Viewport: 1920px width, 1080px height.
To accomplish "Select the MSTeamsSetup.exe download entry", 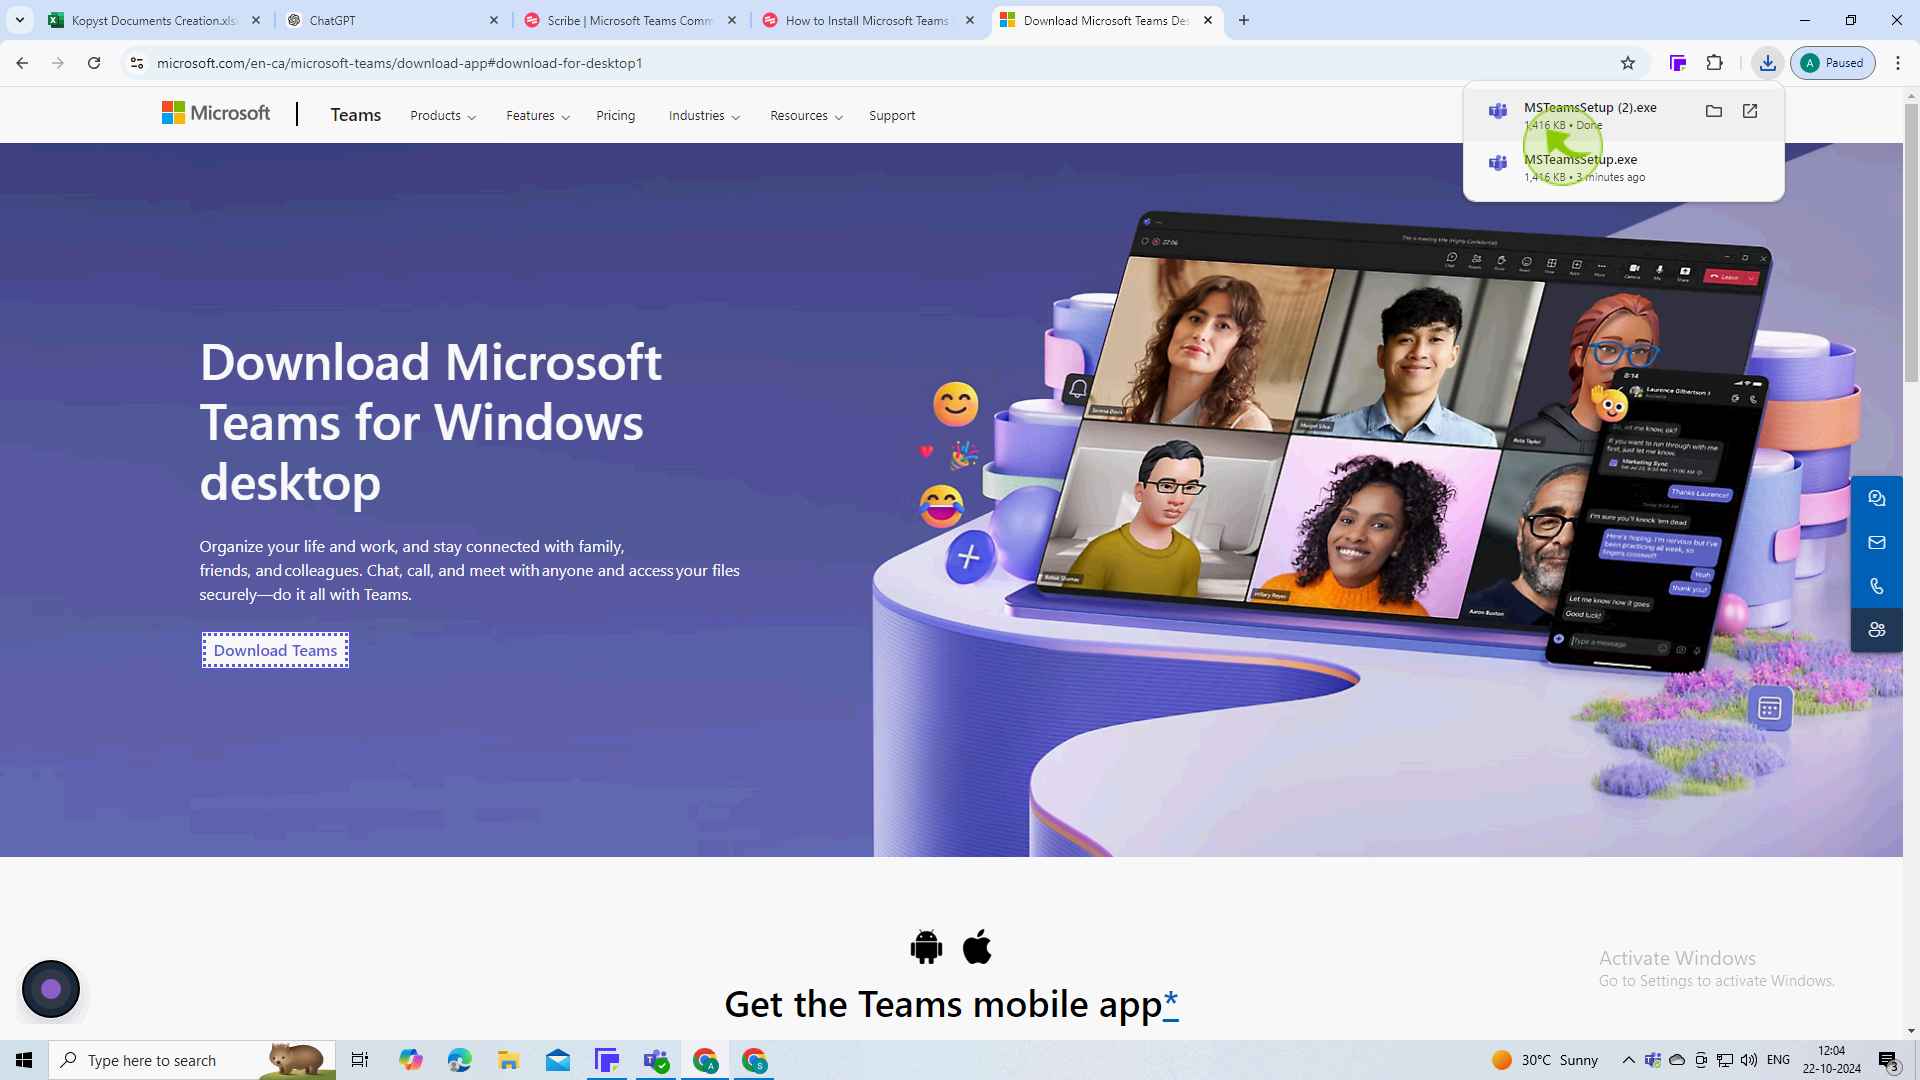I will 1623,168.
